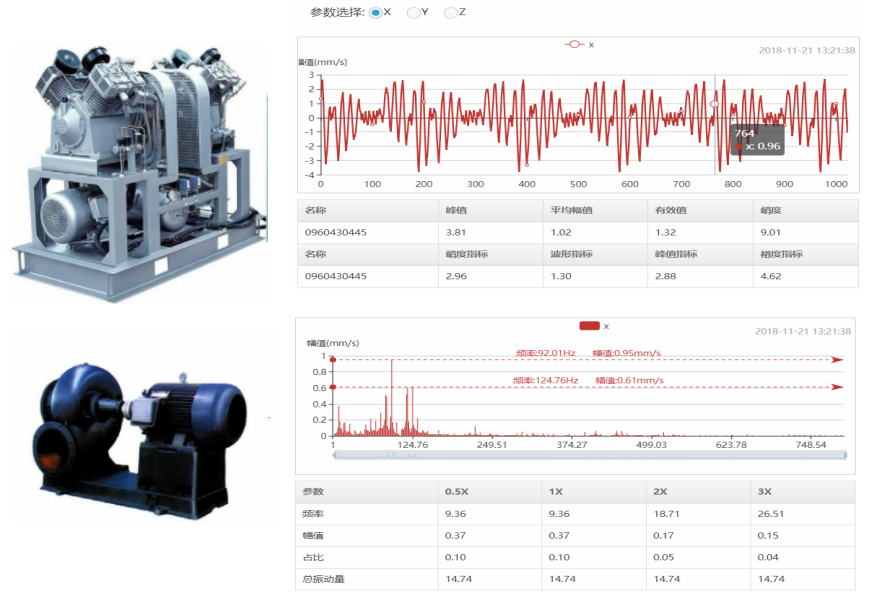Click the right handle of spectrum zoom slider

[846, 455]
